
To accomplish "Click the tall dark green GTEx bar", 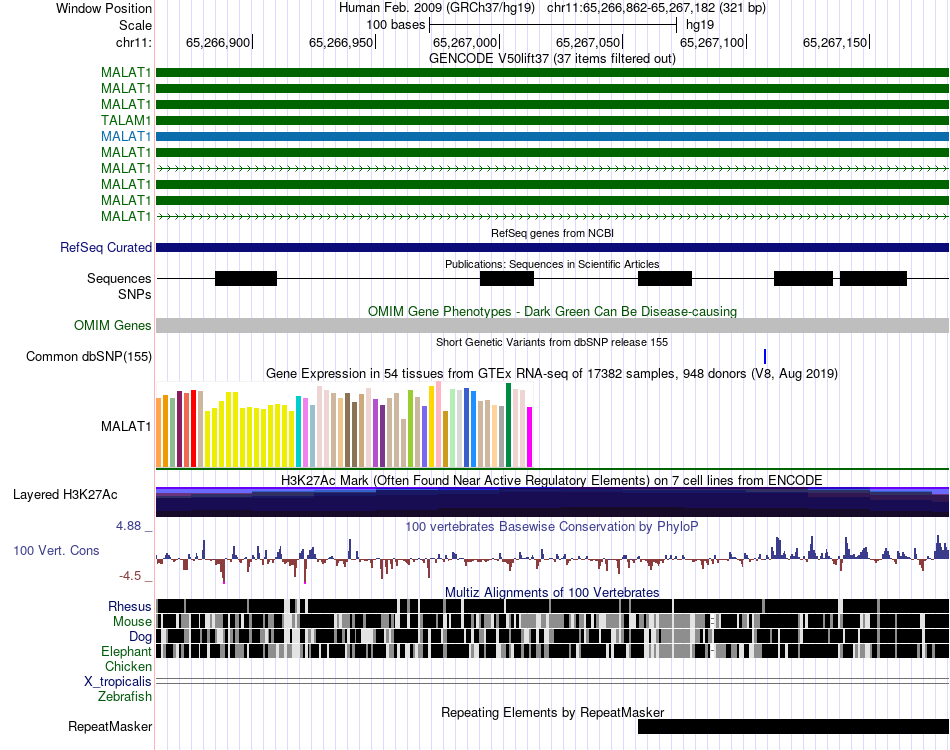I will (x=509, y=425).
